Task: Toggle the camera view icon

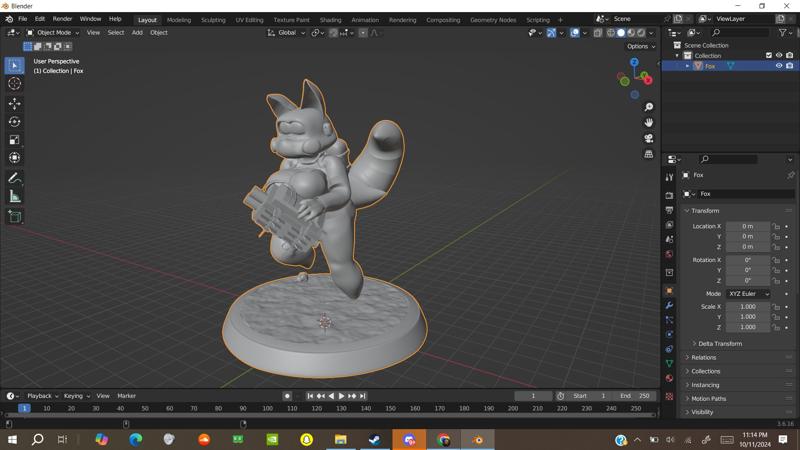Action: [648, 138]
